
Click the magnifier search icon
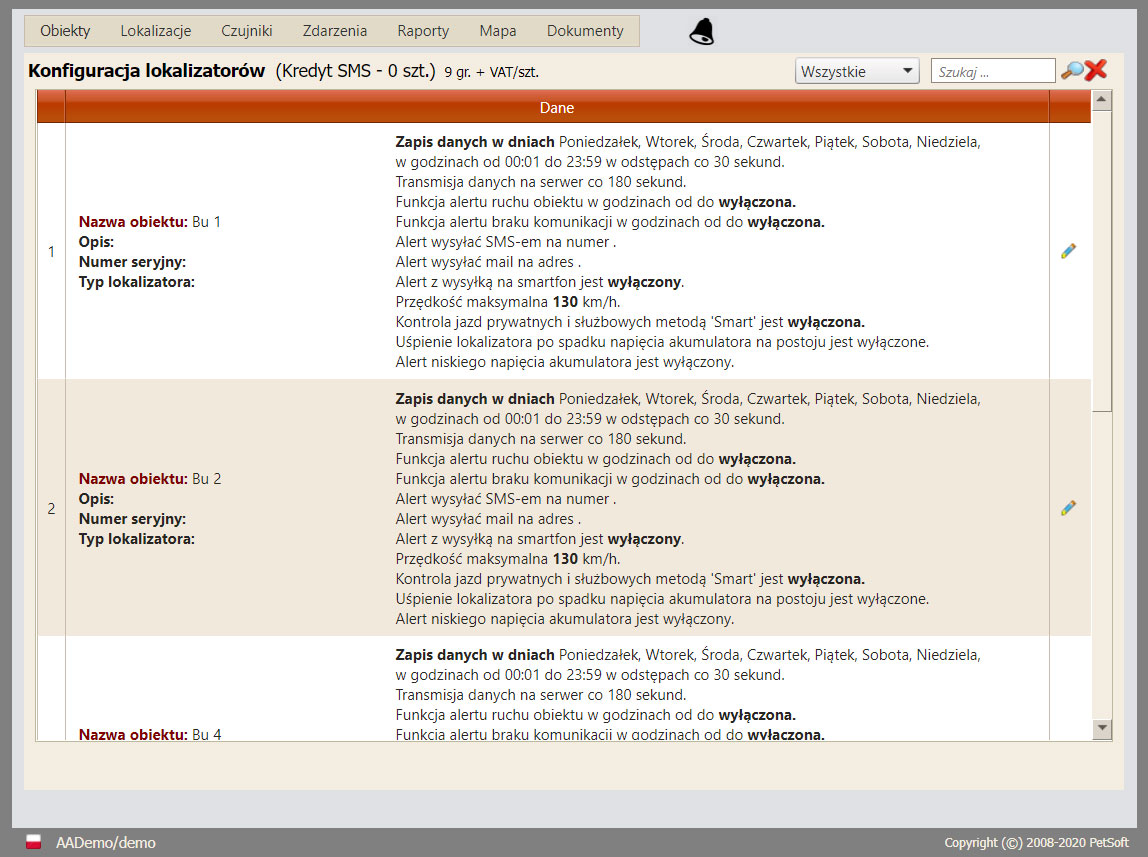tap(1072, 70)
